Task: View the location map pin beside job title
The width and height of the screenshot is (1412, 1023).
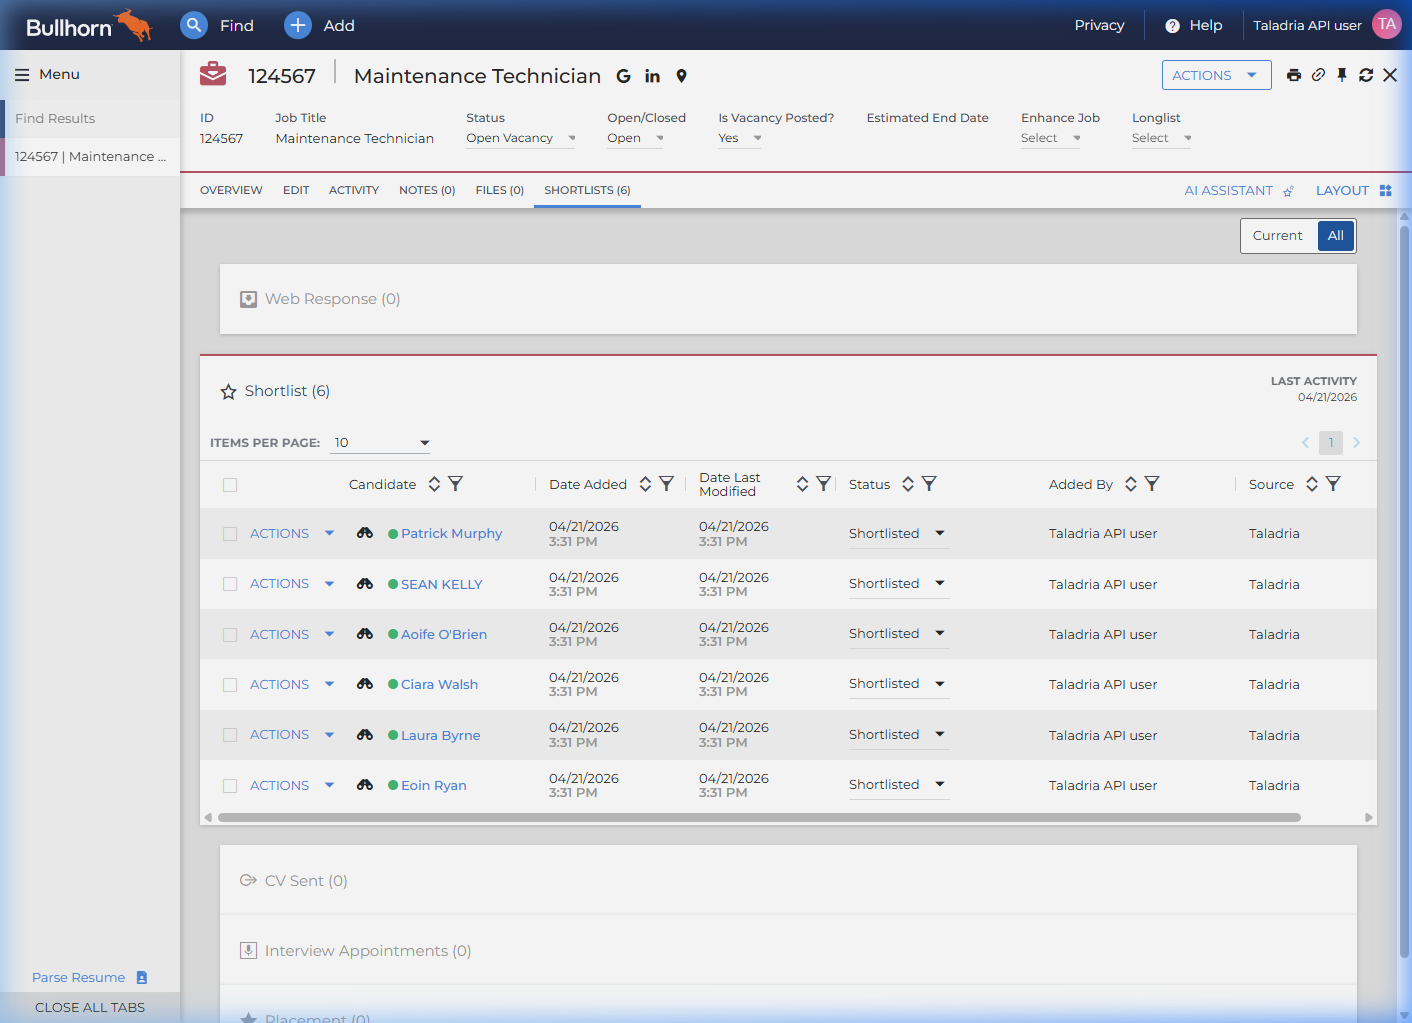Action: pos(681,76)
